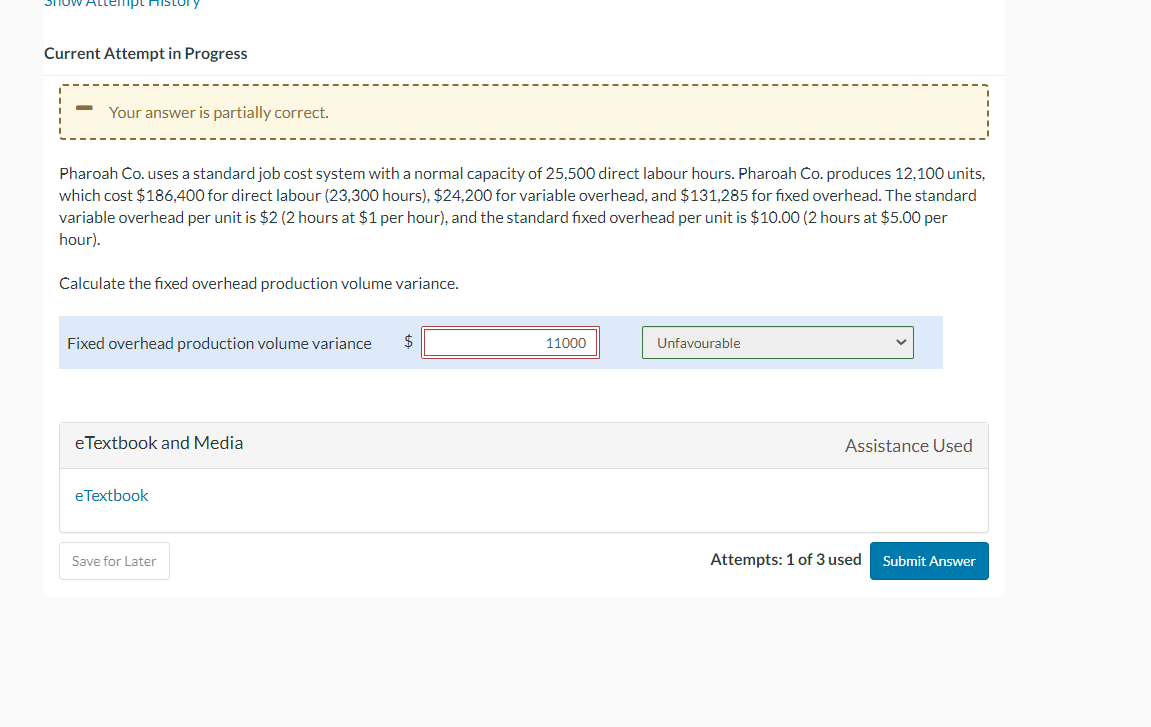Image resolution: width=1151 pixels, height=727 pixels.
Task: Click the Show Attempt History link
Action: [x=120, y=4]
